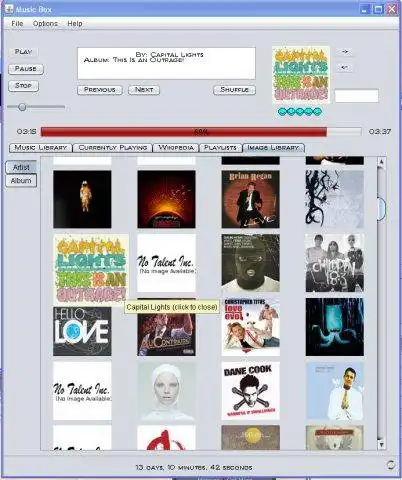Select the No Talent Inc. placeholder left of white face
The height and width of the screenshot is (480, 402).
(x=82, y=391)
